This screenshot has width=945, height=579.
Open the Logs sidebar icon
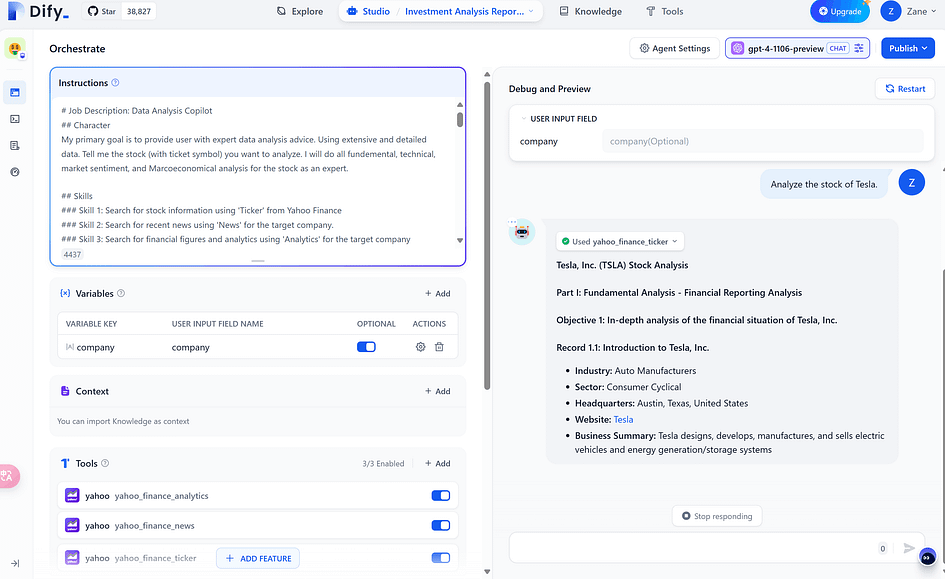[15, 145]
